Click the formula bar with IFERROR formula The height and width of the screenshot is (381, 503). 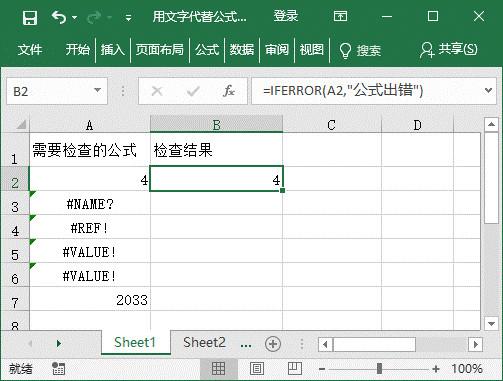click(367, 91)
